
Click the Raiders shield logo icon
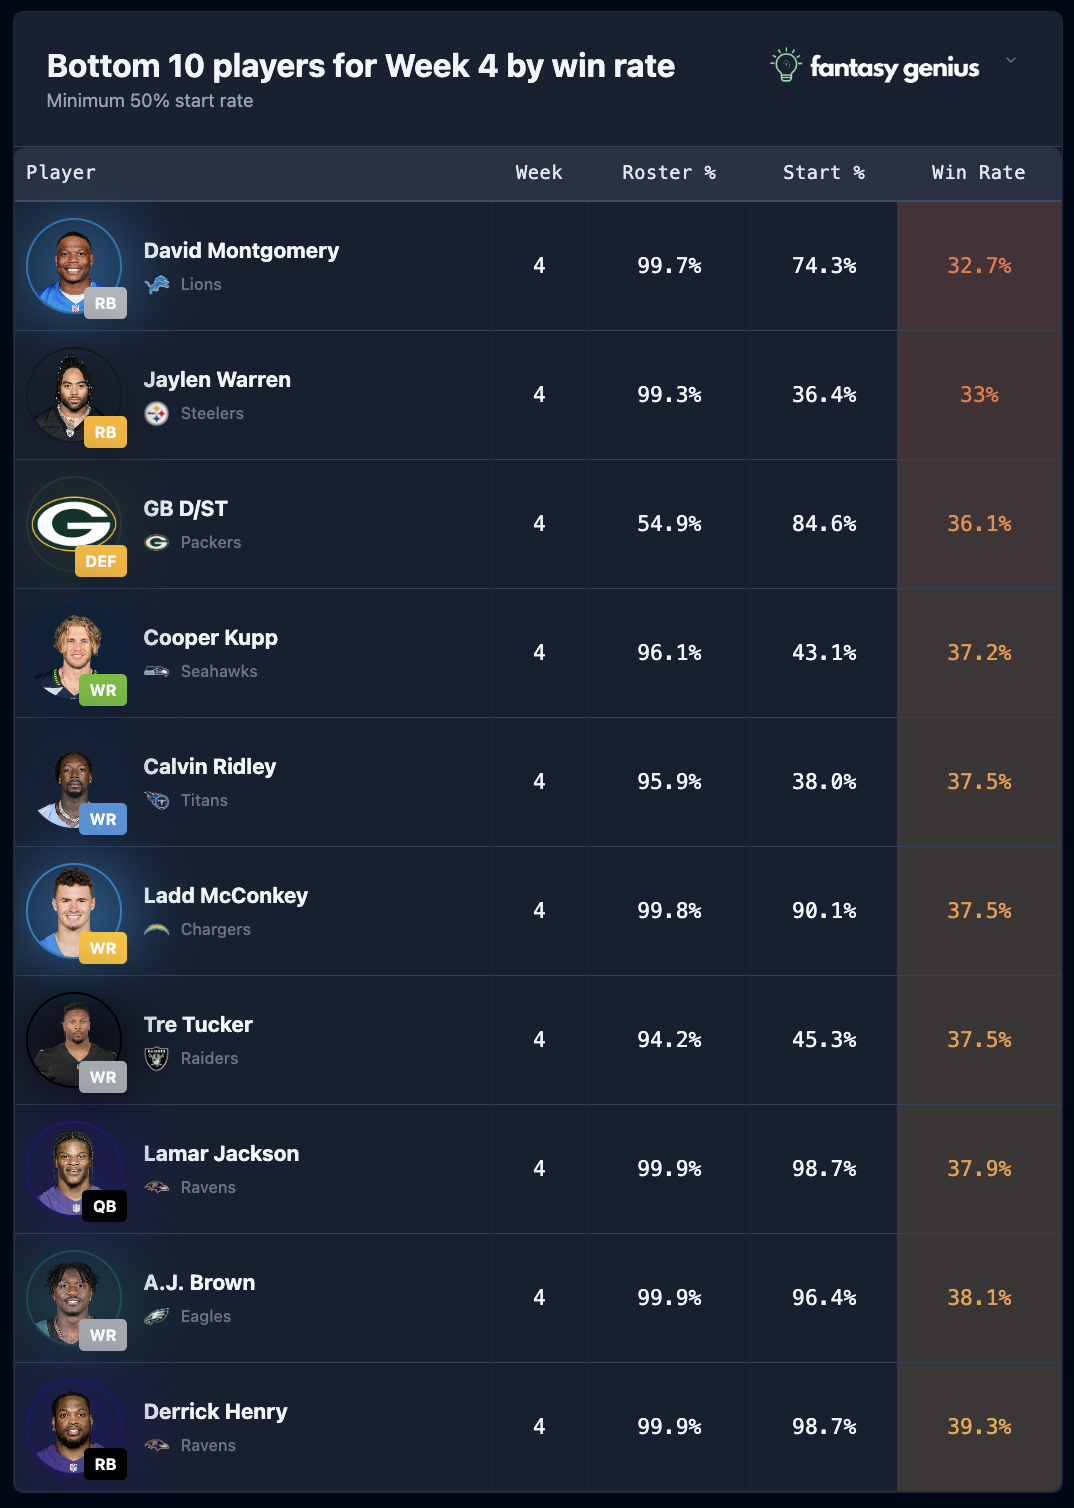pos(157,1059)
